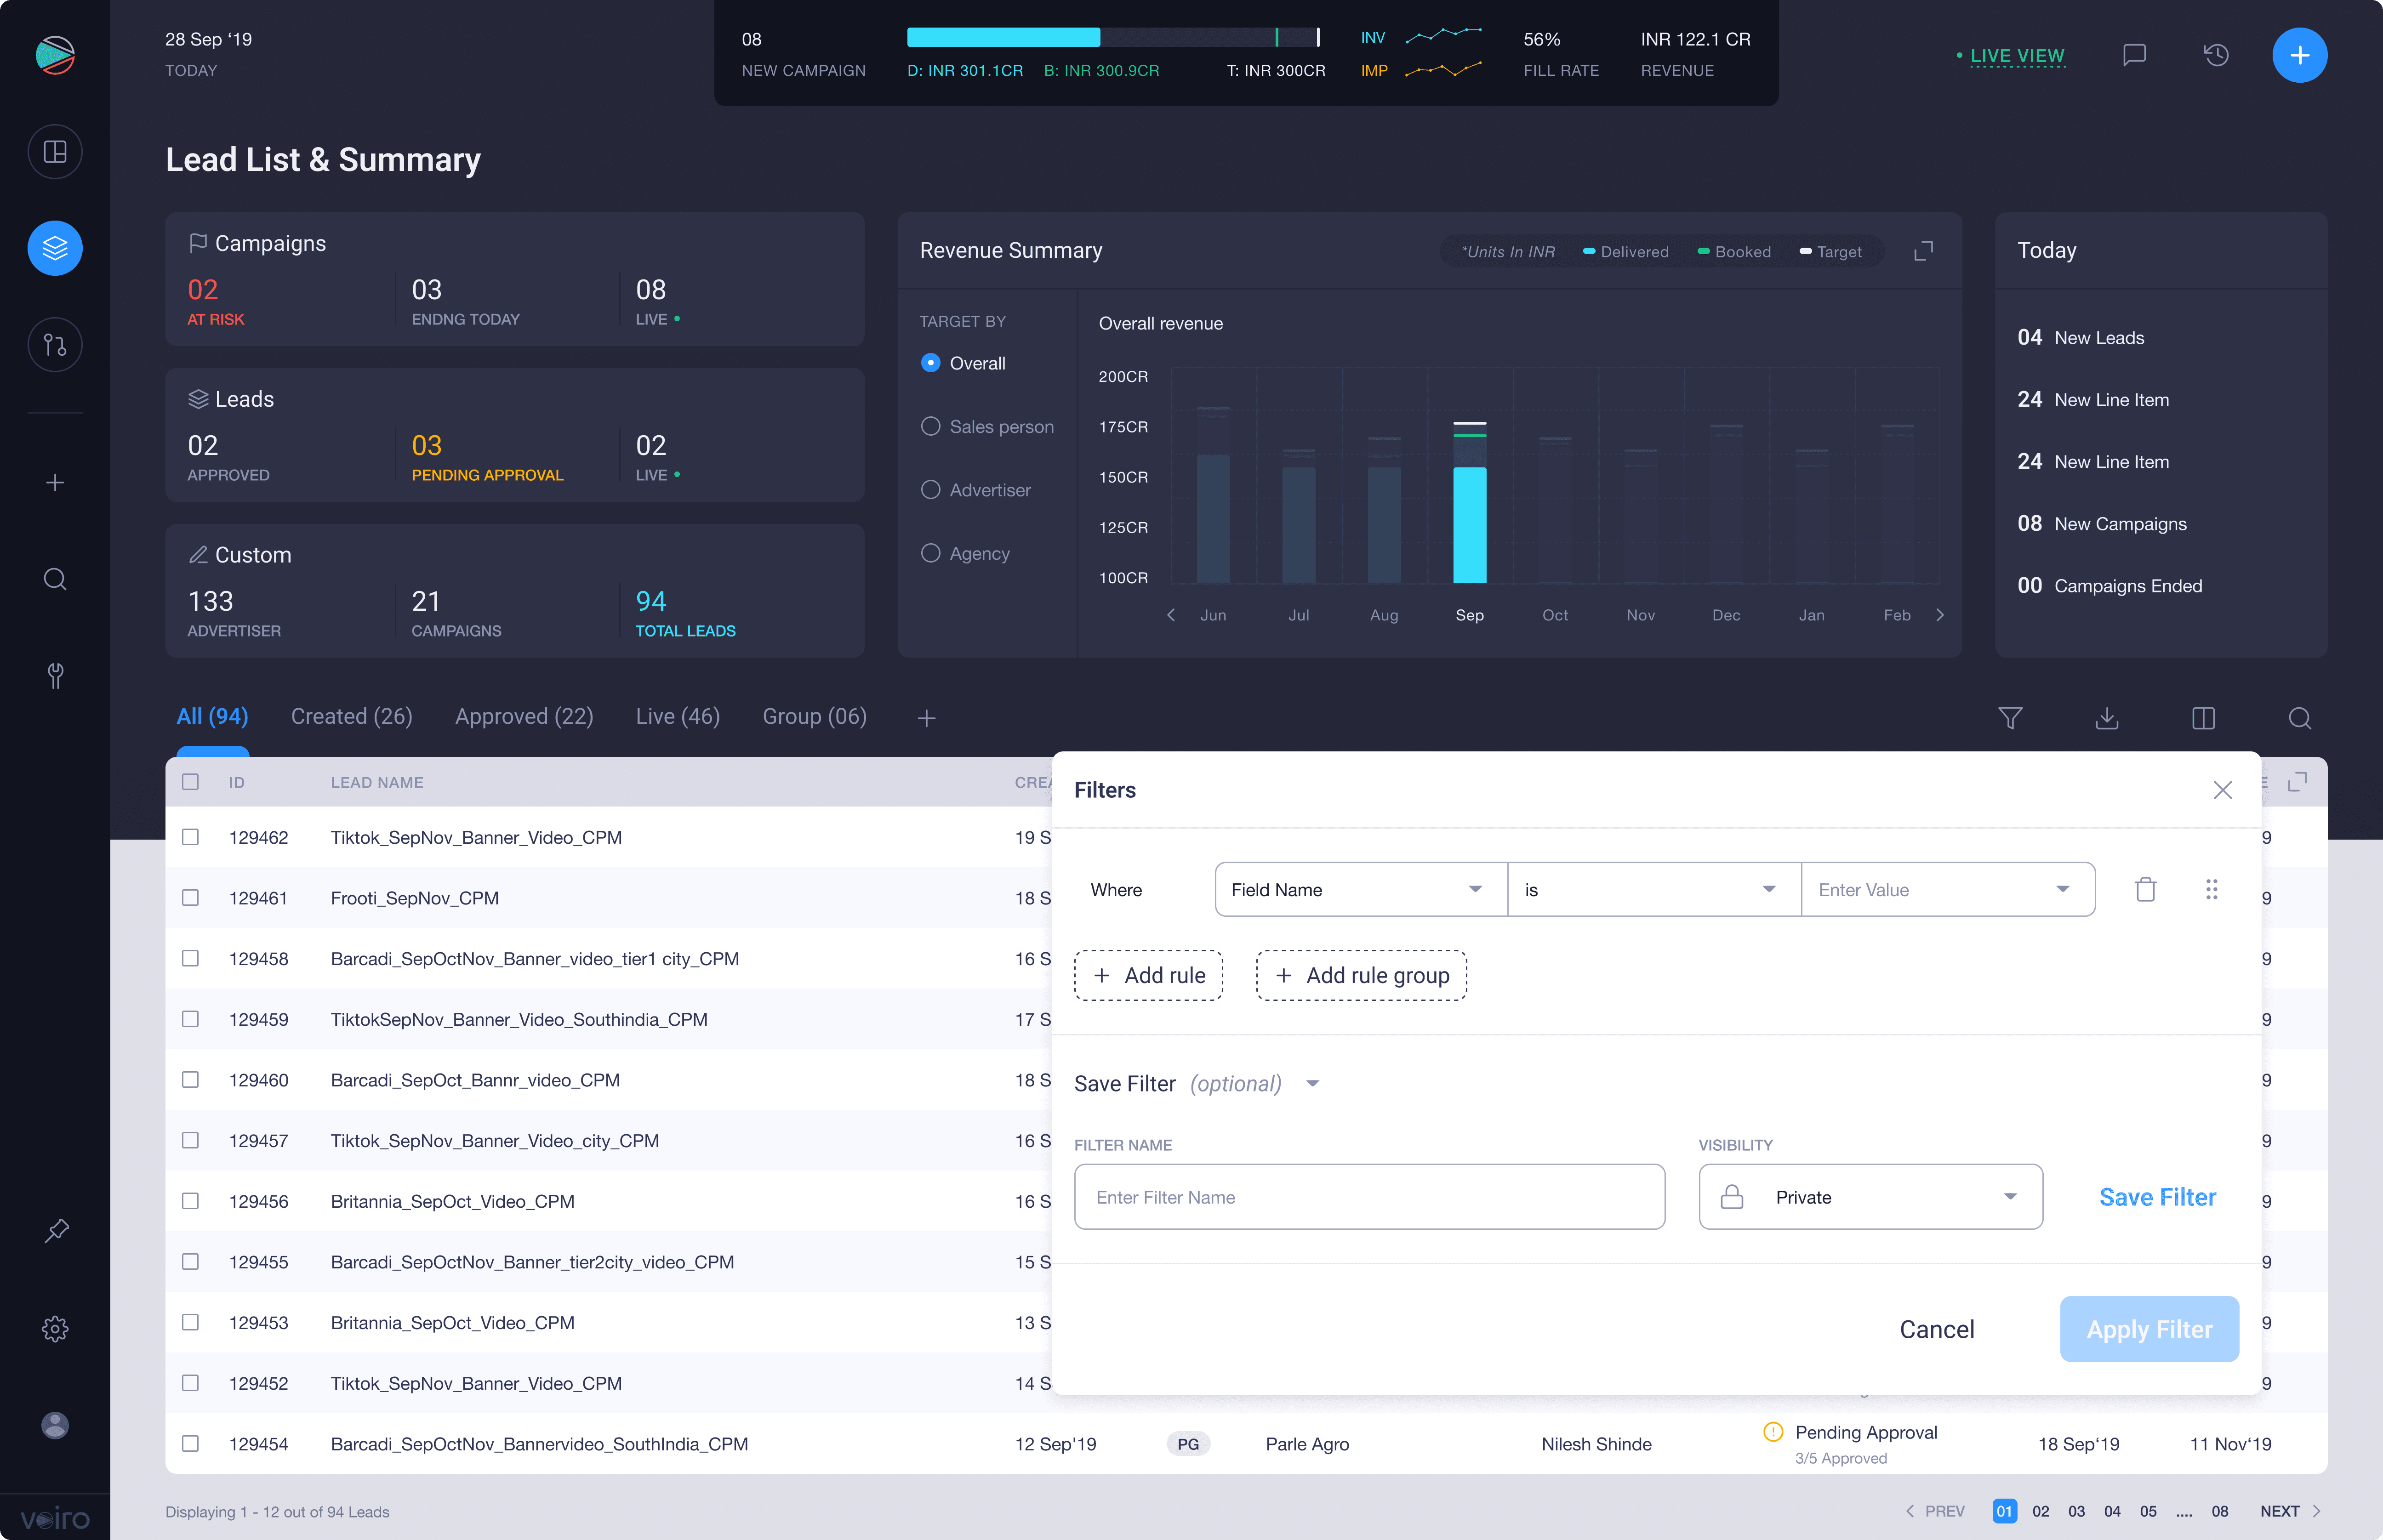Open the history clock icon

pyautogui.click(x=2216, y=55)
